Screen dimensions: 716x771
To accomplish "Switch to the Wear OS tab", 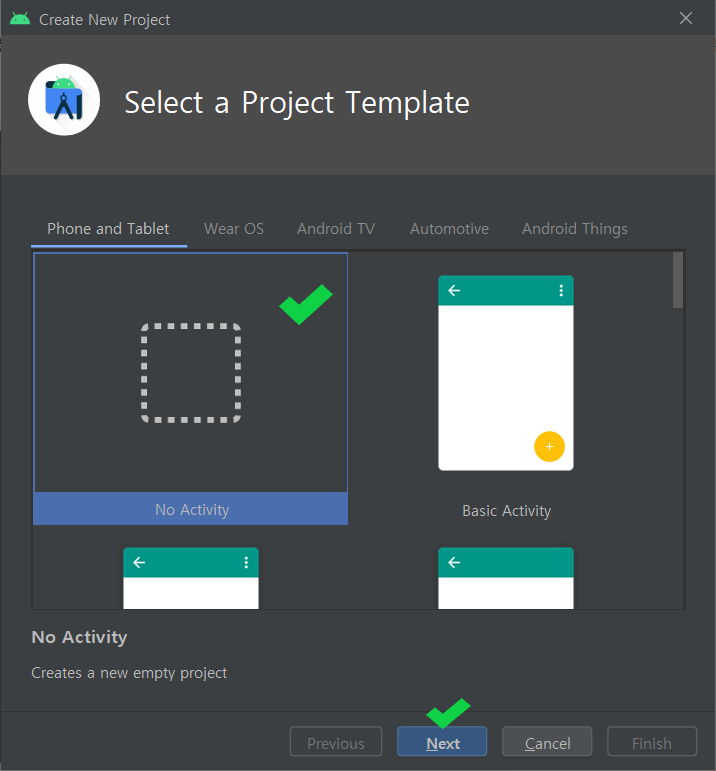I will tap(234, 229).
